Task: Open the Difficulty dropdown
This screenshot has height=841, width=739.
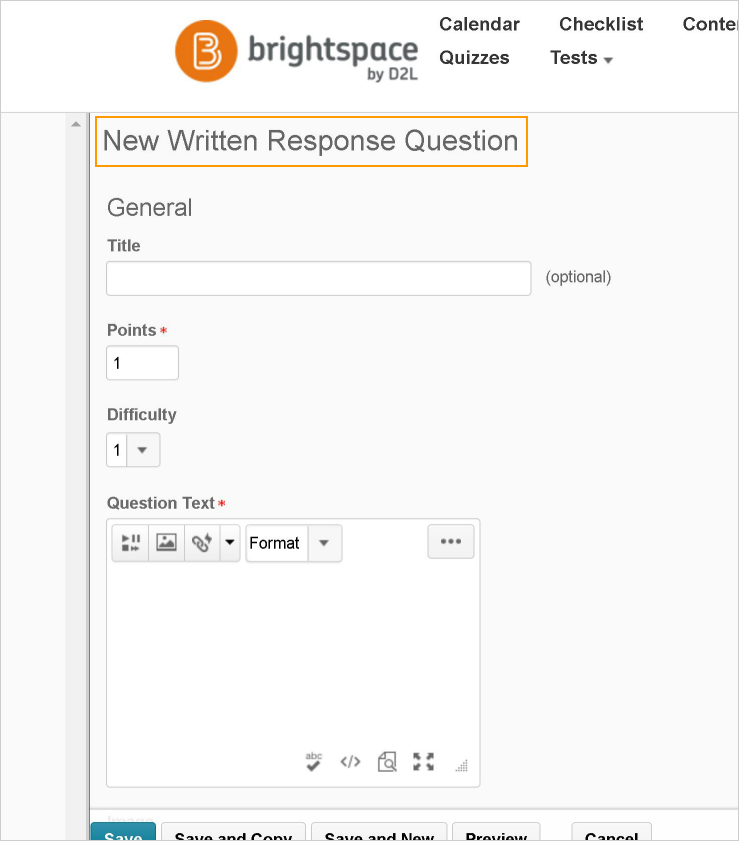Action: point(133,450)
